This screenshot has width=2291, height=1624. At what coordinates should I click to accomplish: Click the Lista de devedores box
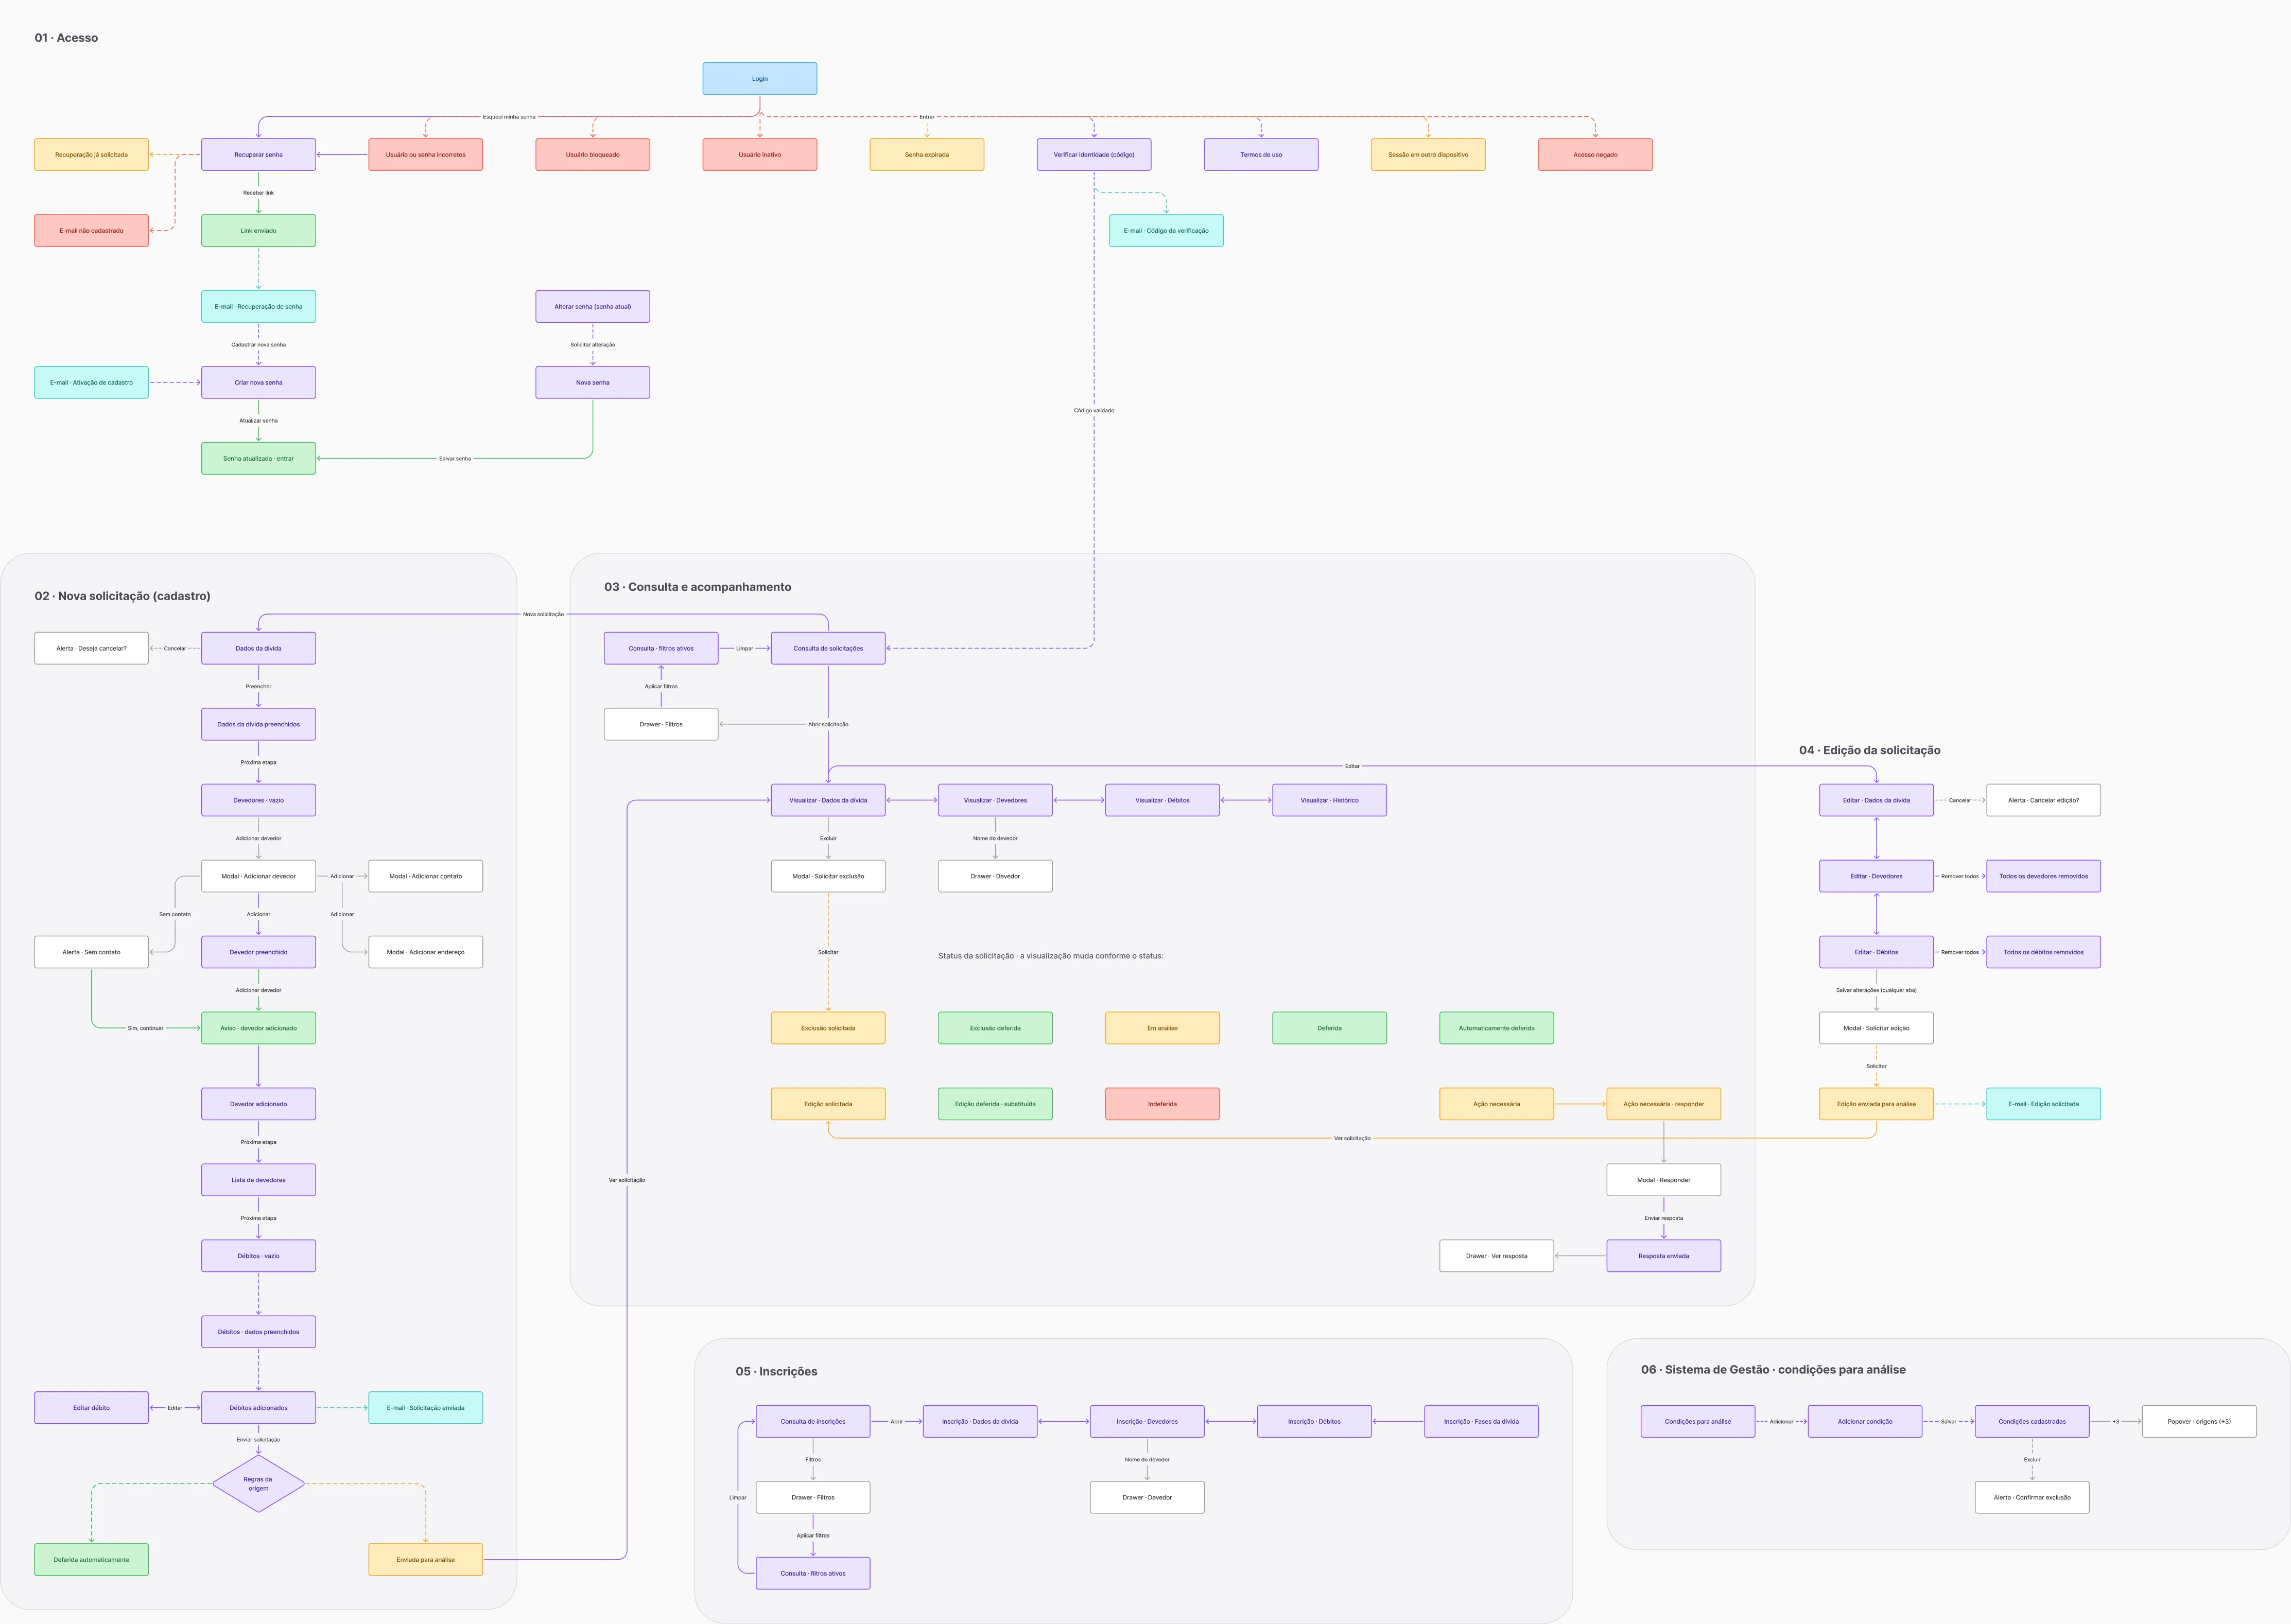point(258,1181)
